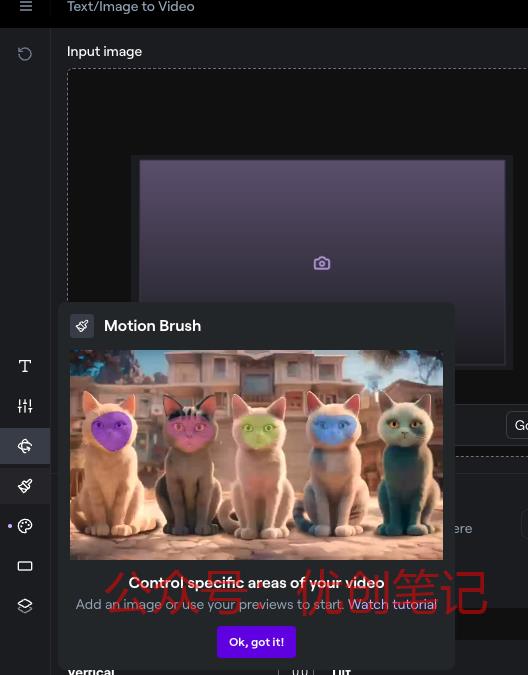
Task: Click the Text/Image to Video title
Action: [130, 6]
